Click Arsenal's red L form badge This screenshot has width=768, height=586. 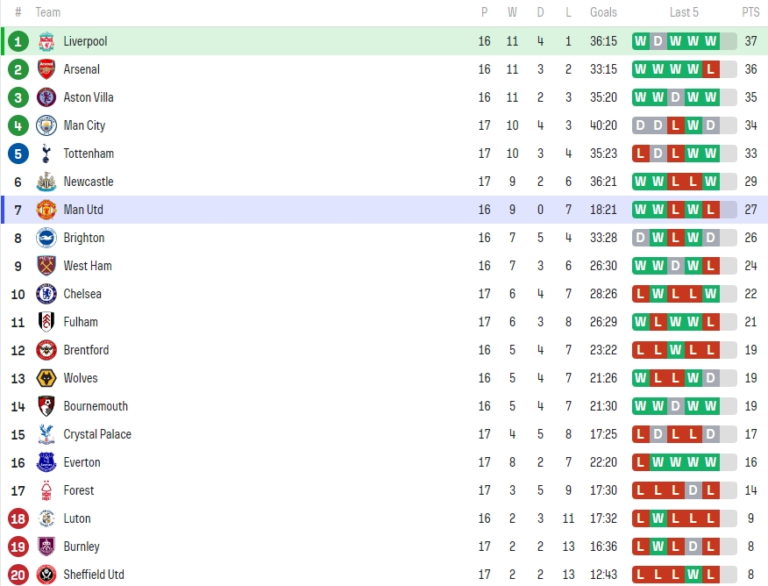(710, 70)
